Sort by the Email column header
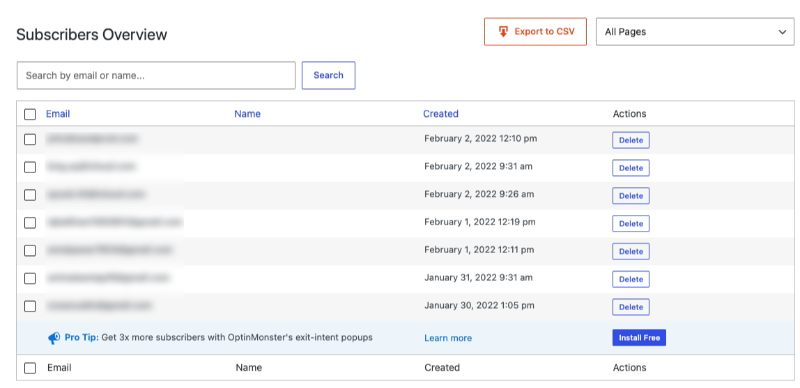Screen dimensions: 800x388 [x=58, y=114]
